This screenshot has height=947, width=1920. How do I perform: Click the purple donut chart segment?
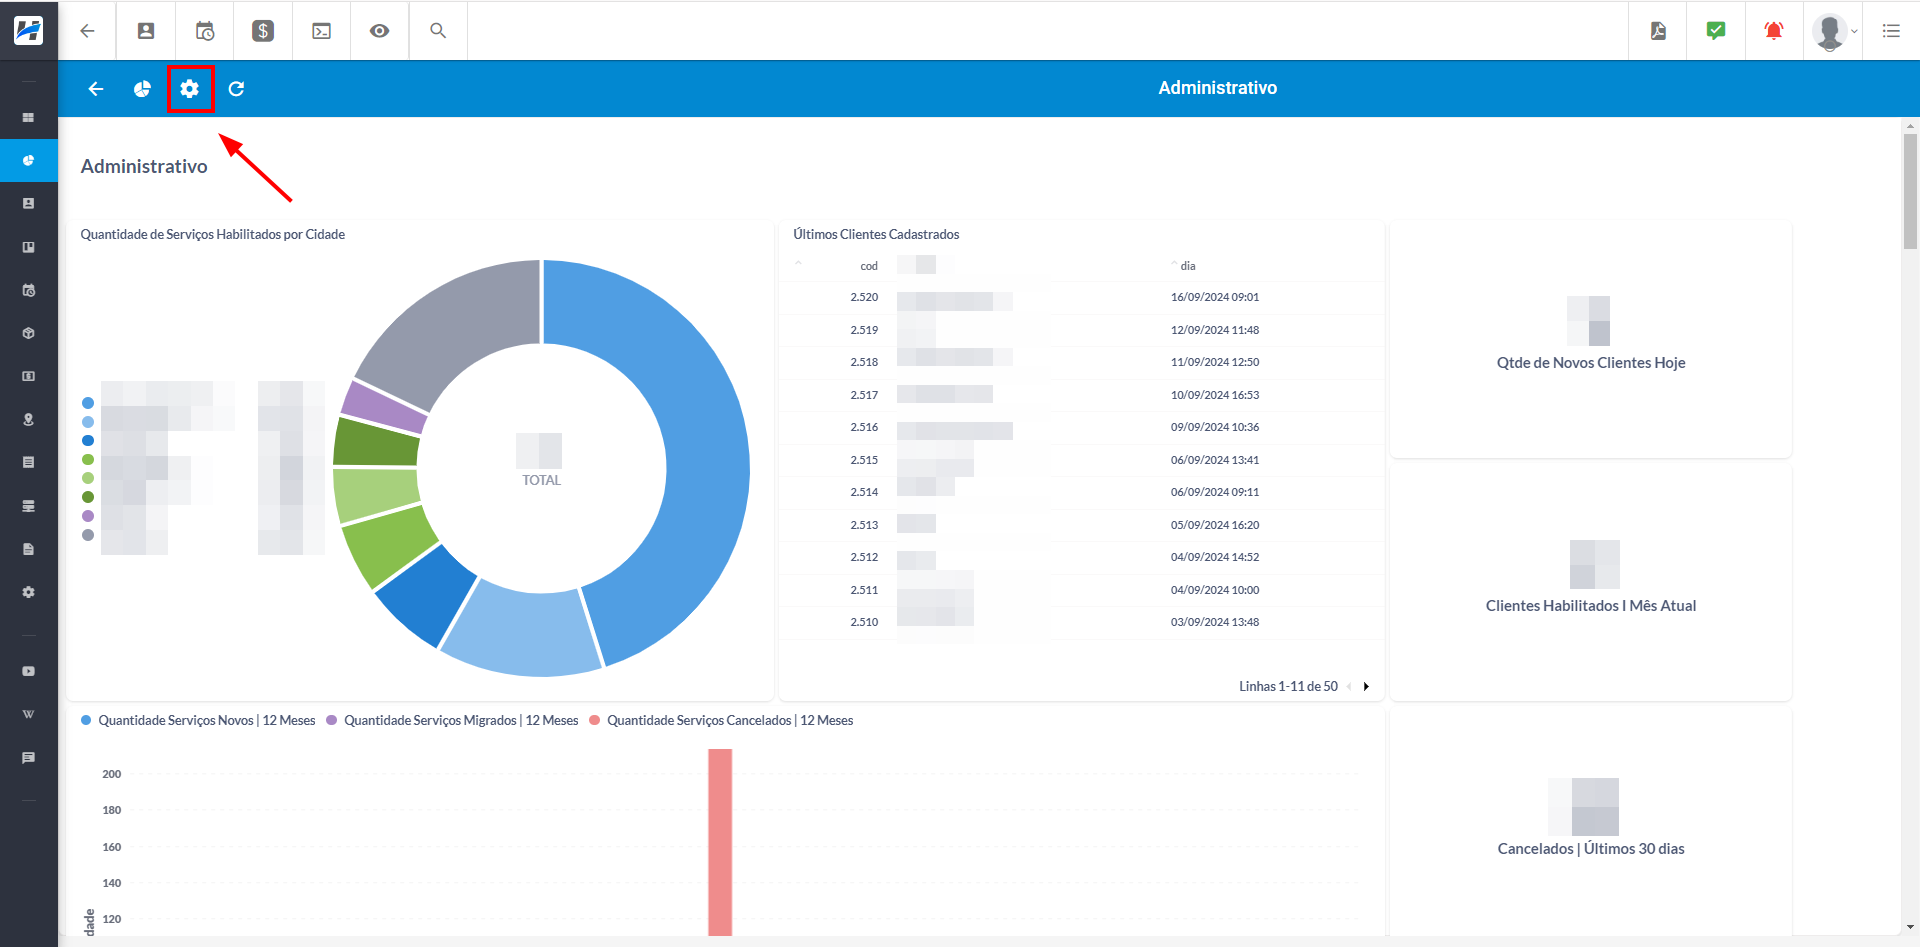[382, 407]
